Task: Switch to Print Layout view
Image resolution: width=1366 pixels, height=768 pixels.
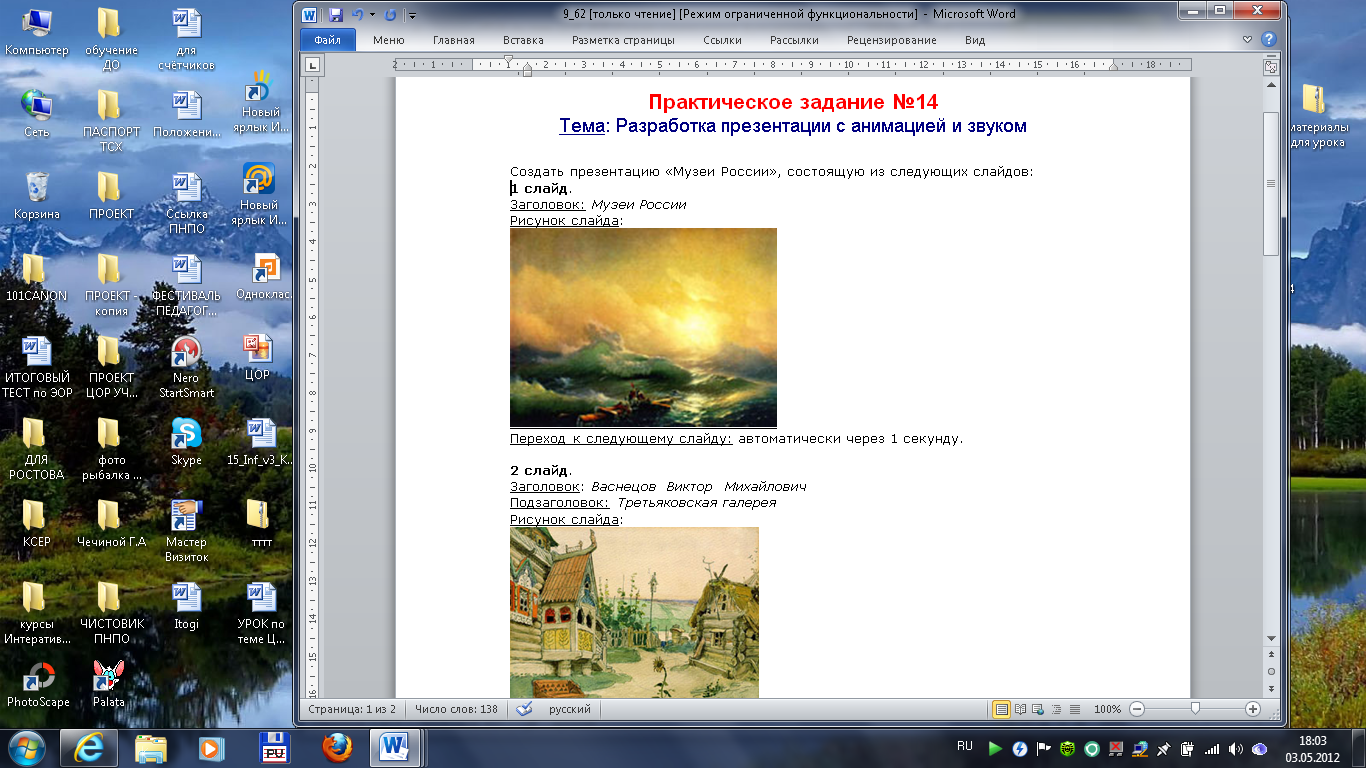Action: click(x=1001, y=709)
